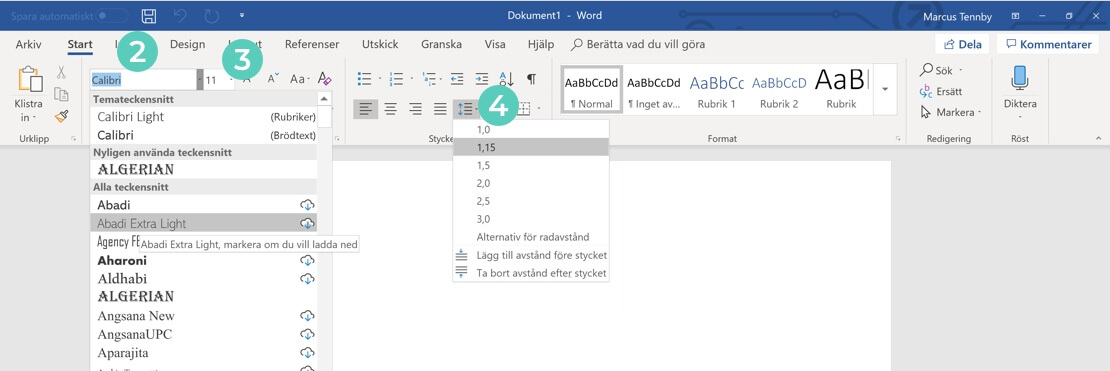Viewport: 1110px width, 371px height.
Task: Open the Hjälp tab
Action: pos(541,44)
